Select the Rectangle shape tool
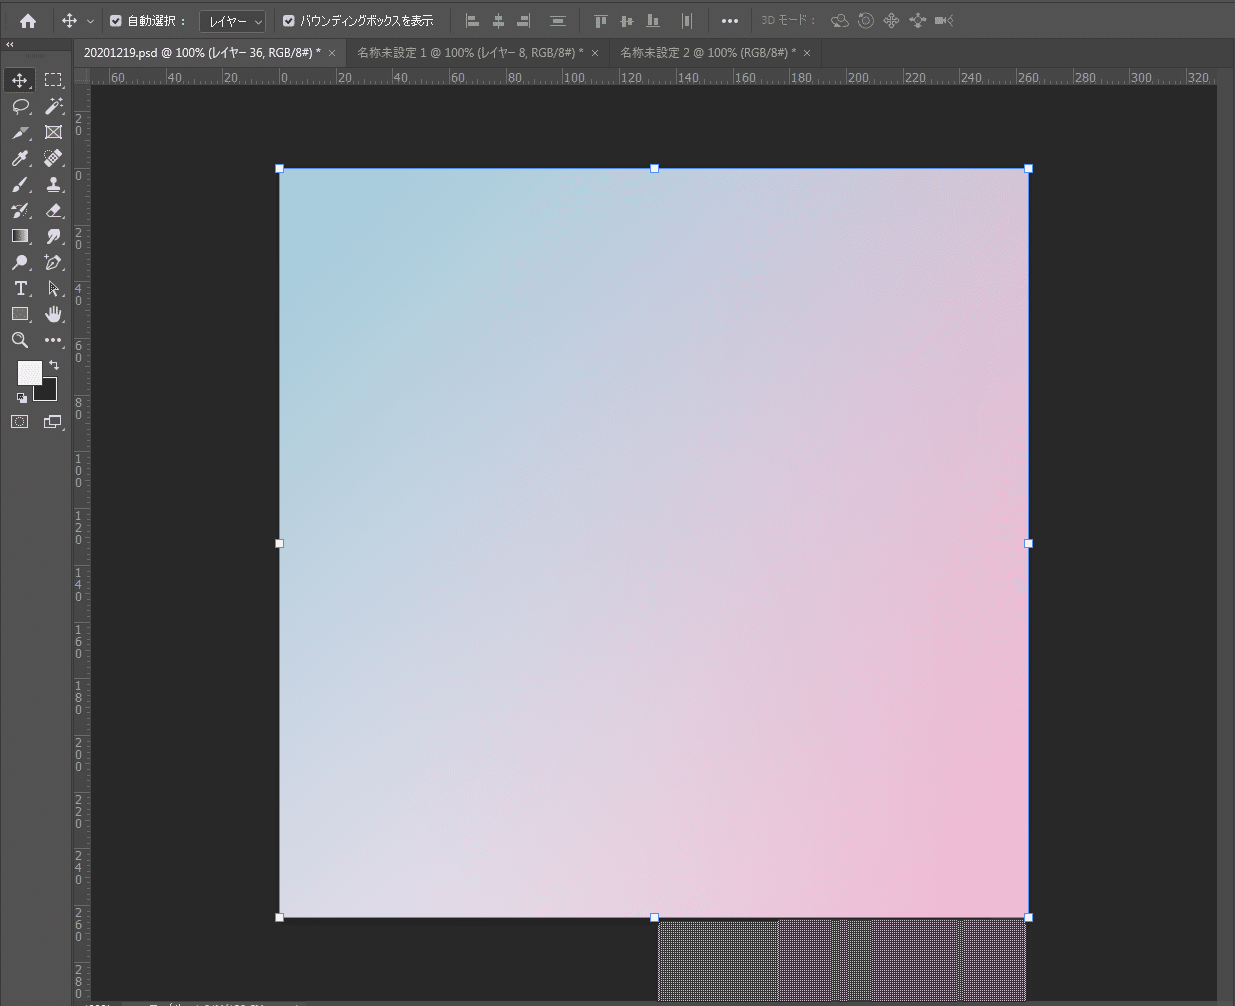Screen dimensions: 1235x1006 tap(20, 314)
